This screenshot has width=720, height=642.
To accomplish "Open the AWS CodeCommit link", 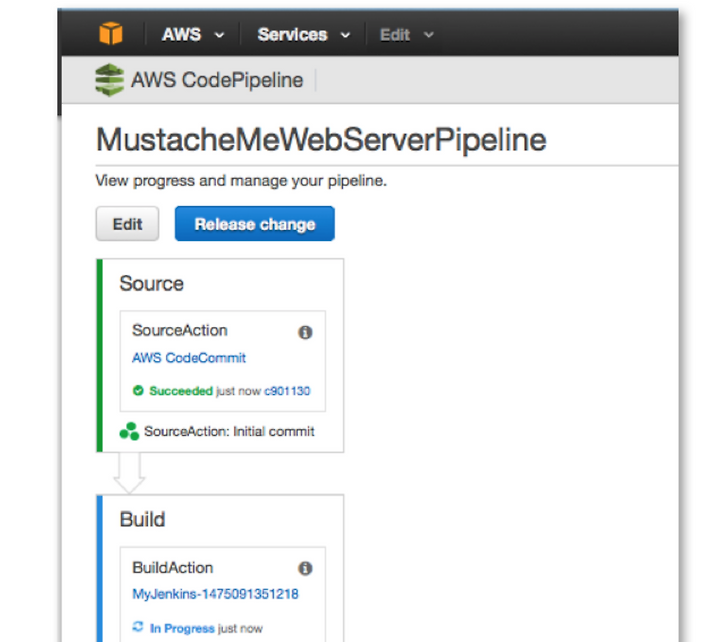I will [x=189, y=358].
